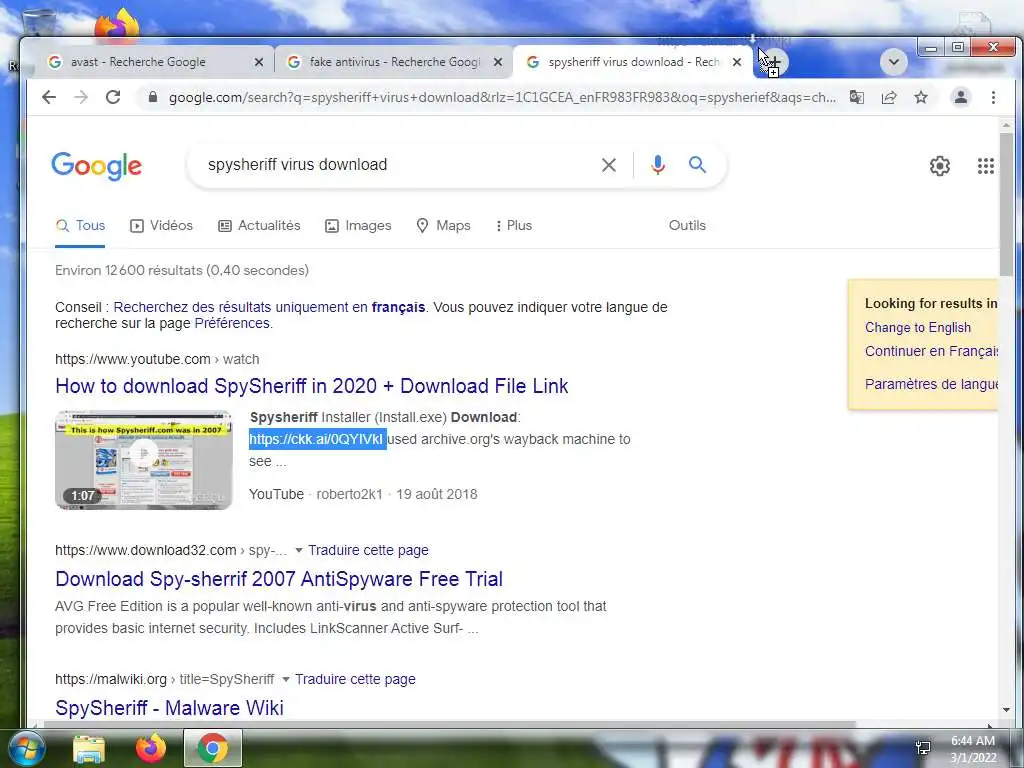
Task: Select the Vidéos results filter
Action: 161,226
